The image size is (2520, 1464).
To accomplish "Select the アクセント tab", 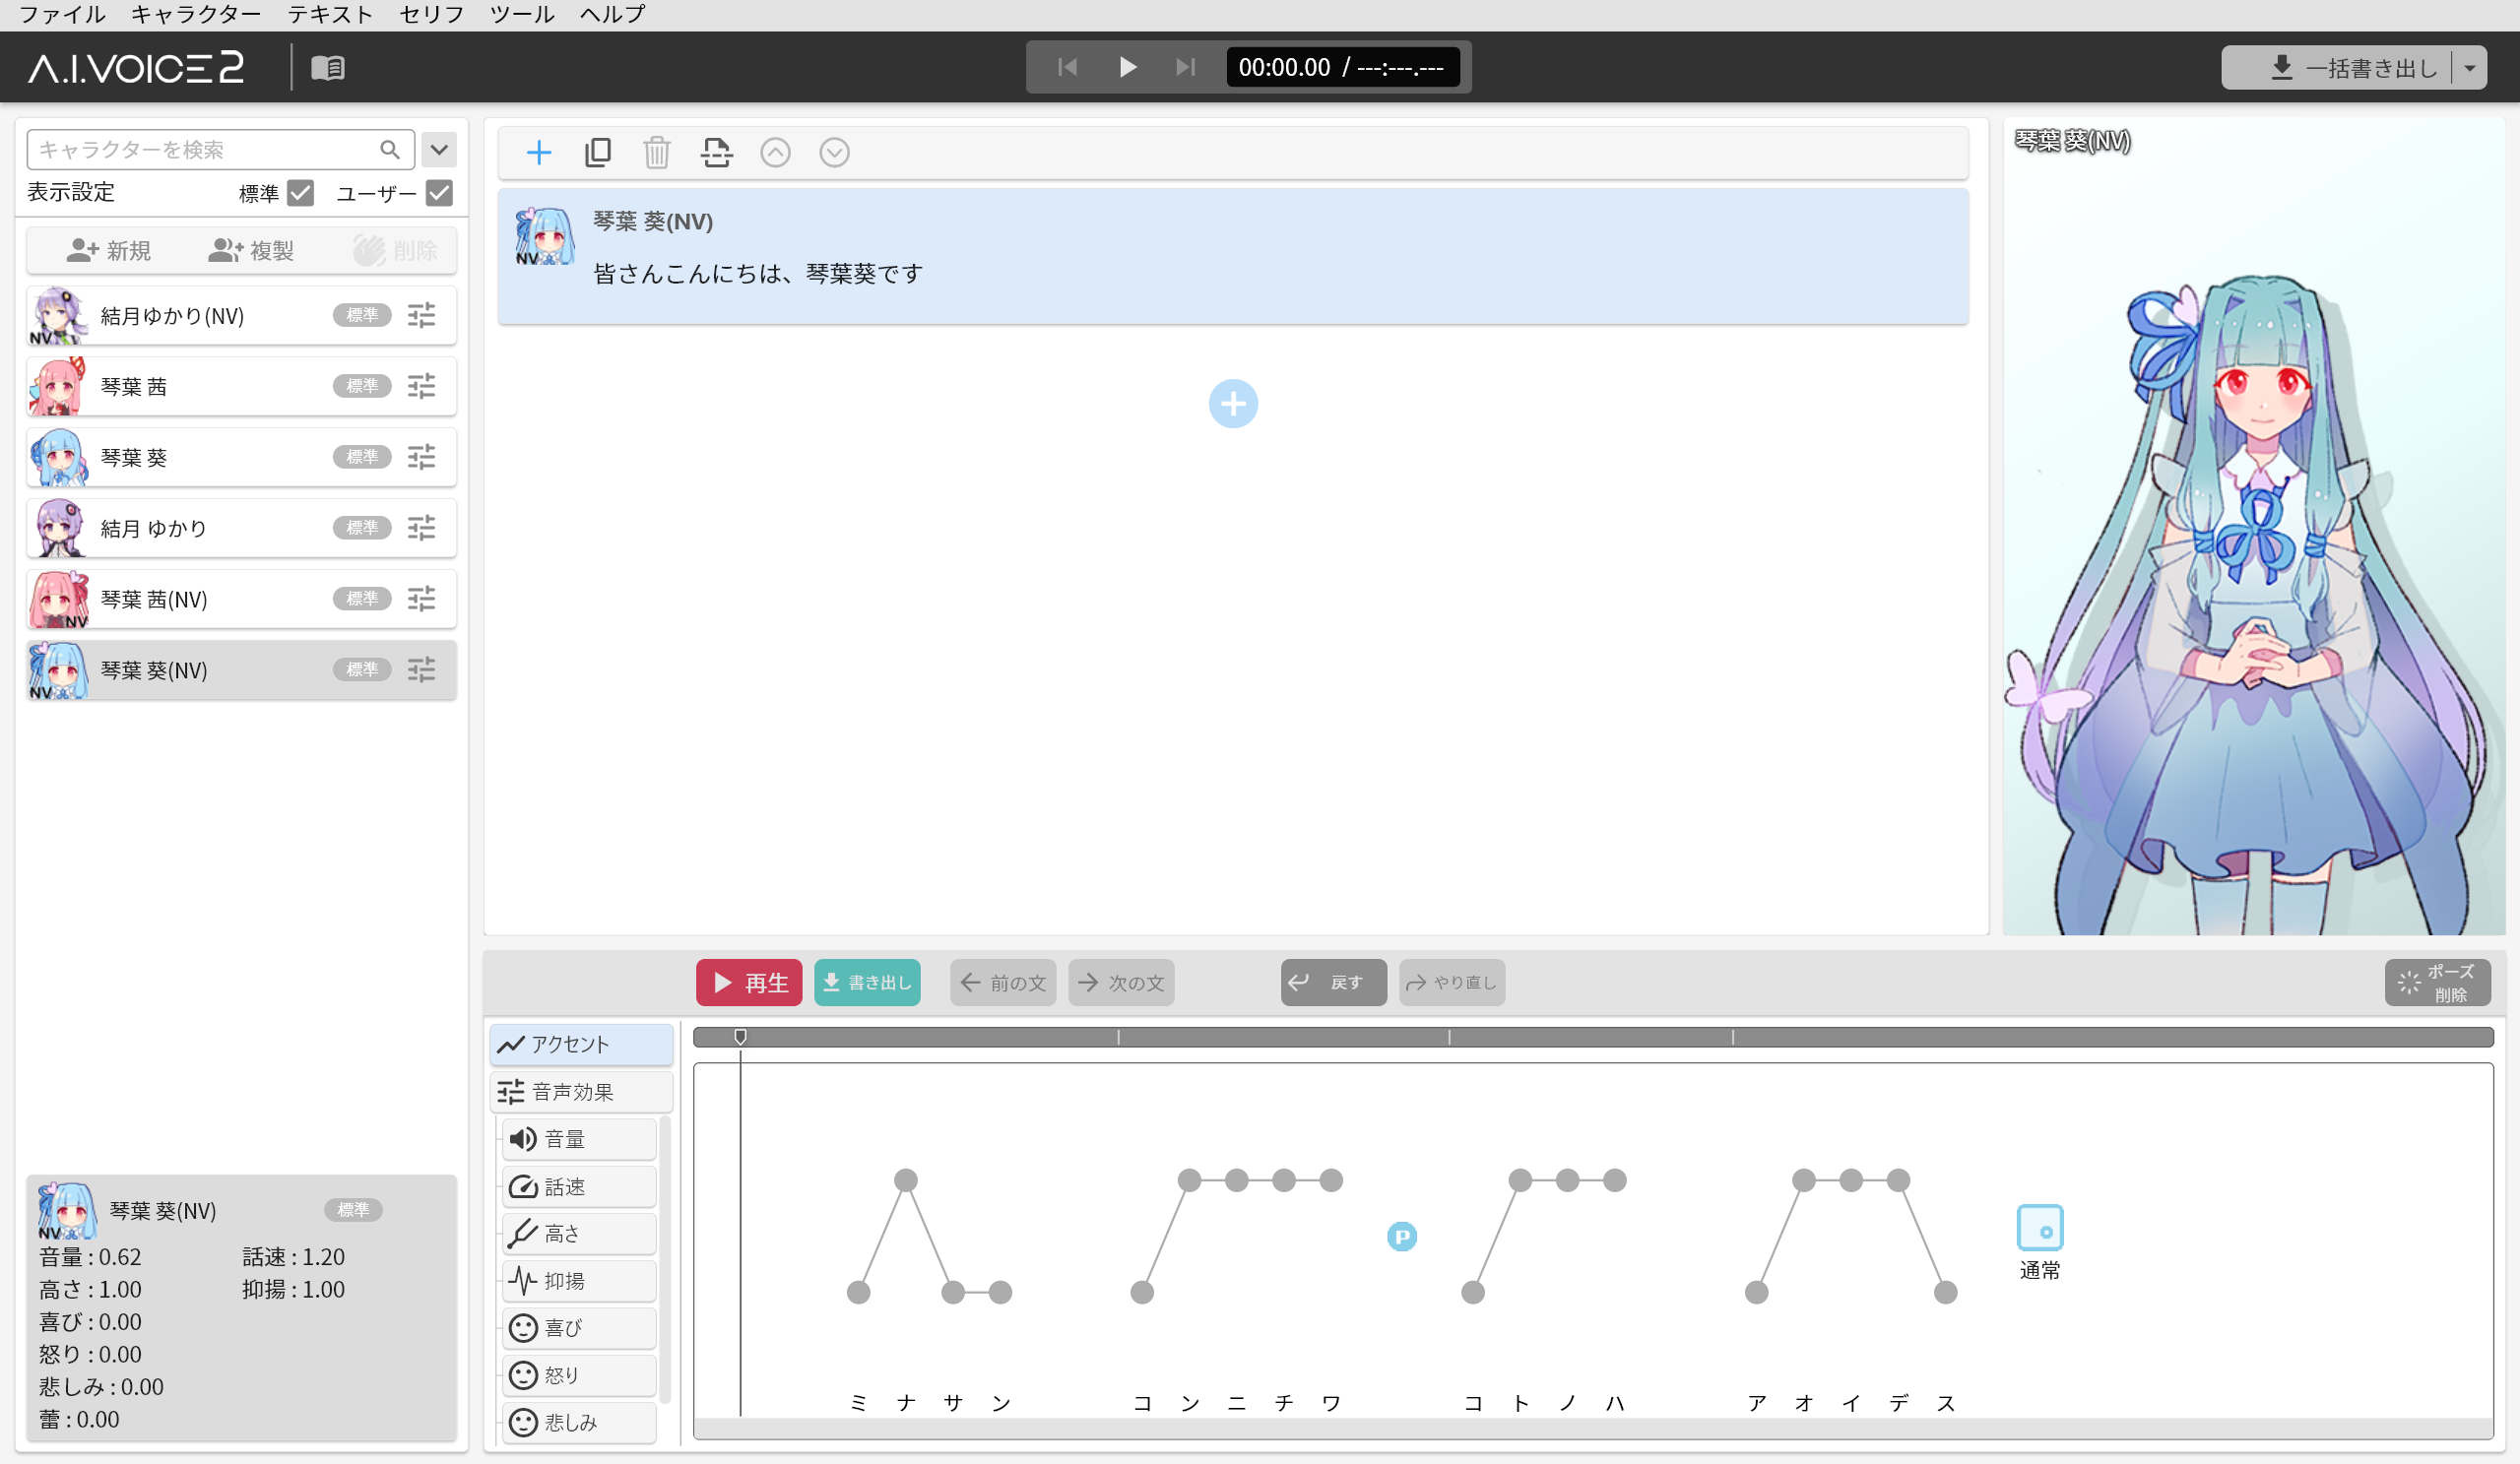I will pos(580,1044).
